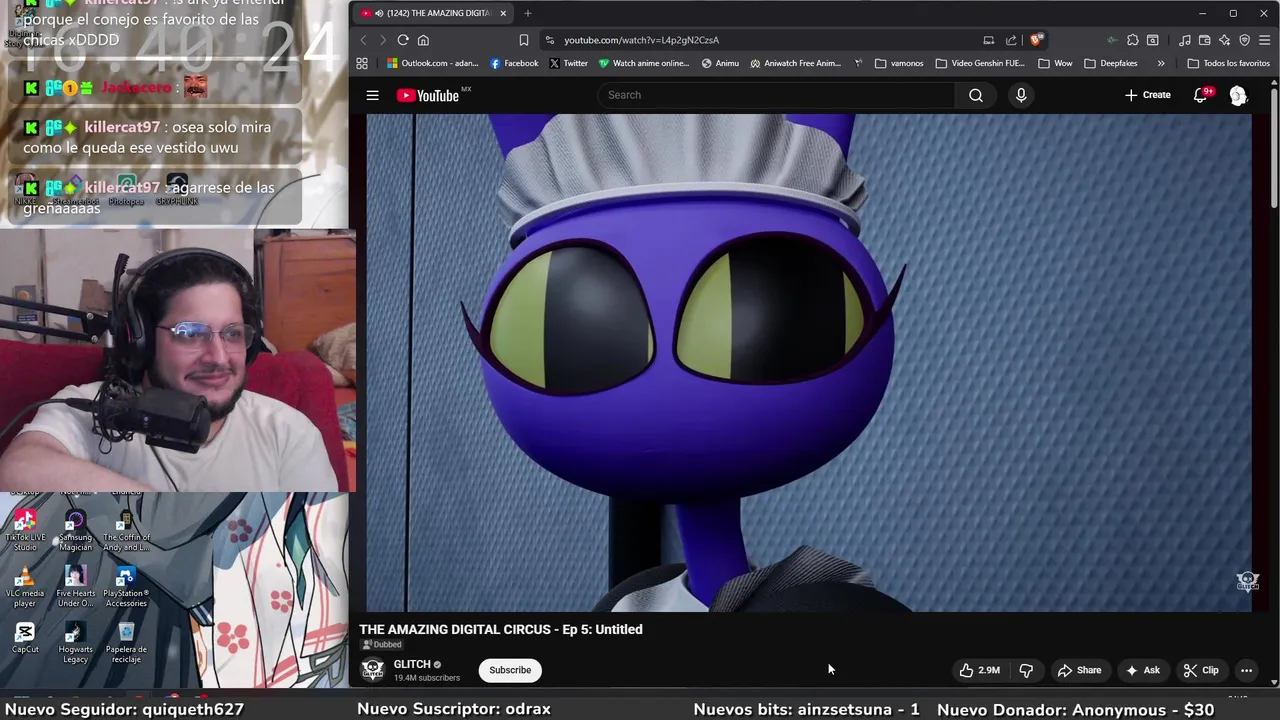
Task: Expand Video Genshin bookmarks folder
Action: click(980, 63)
